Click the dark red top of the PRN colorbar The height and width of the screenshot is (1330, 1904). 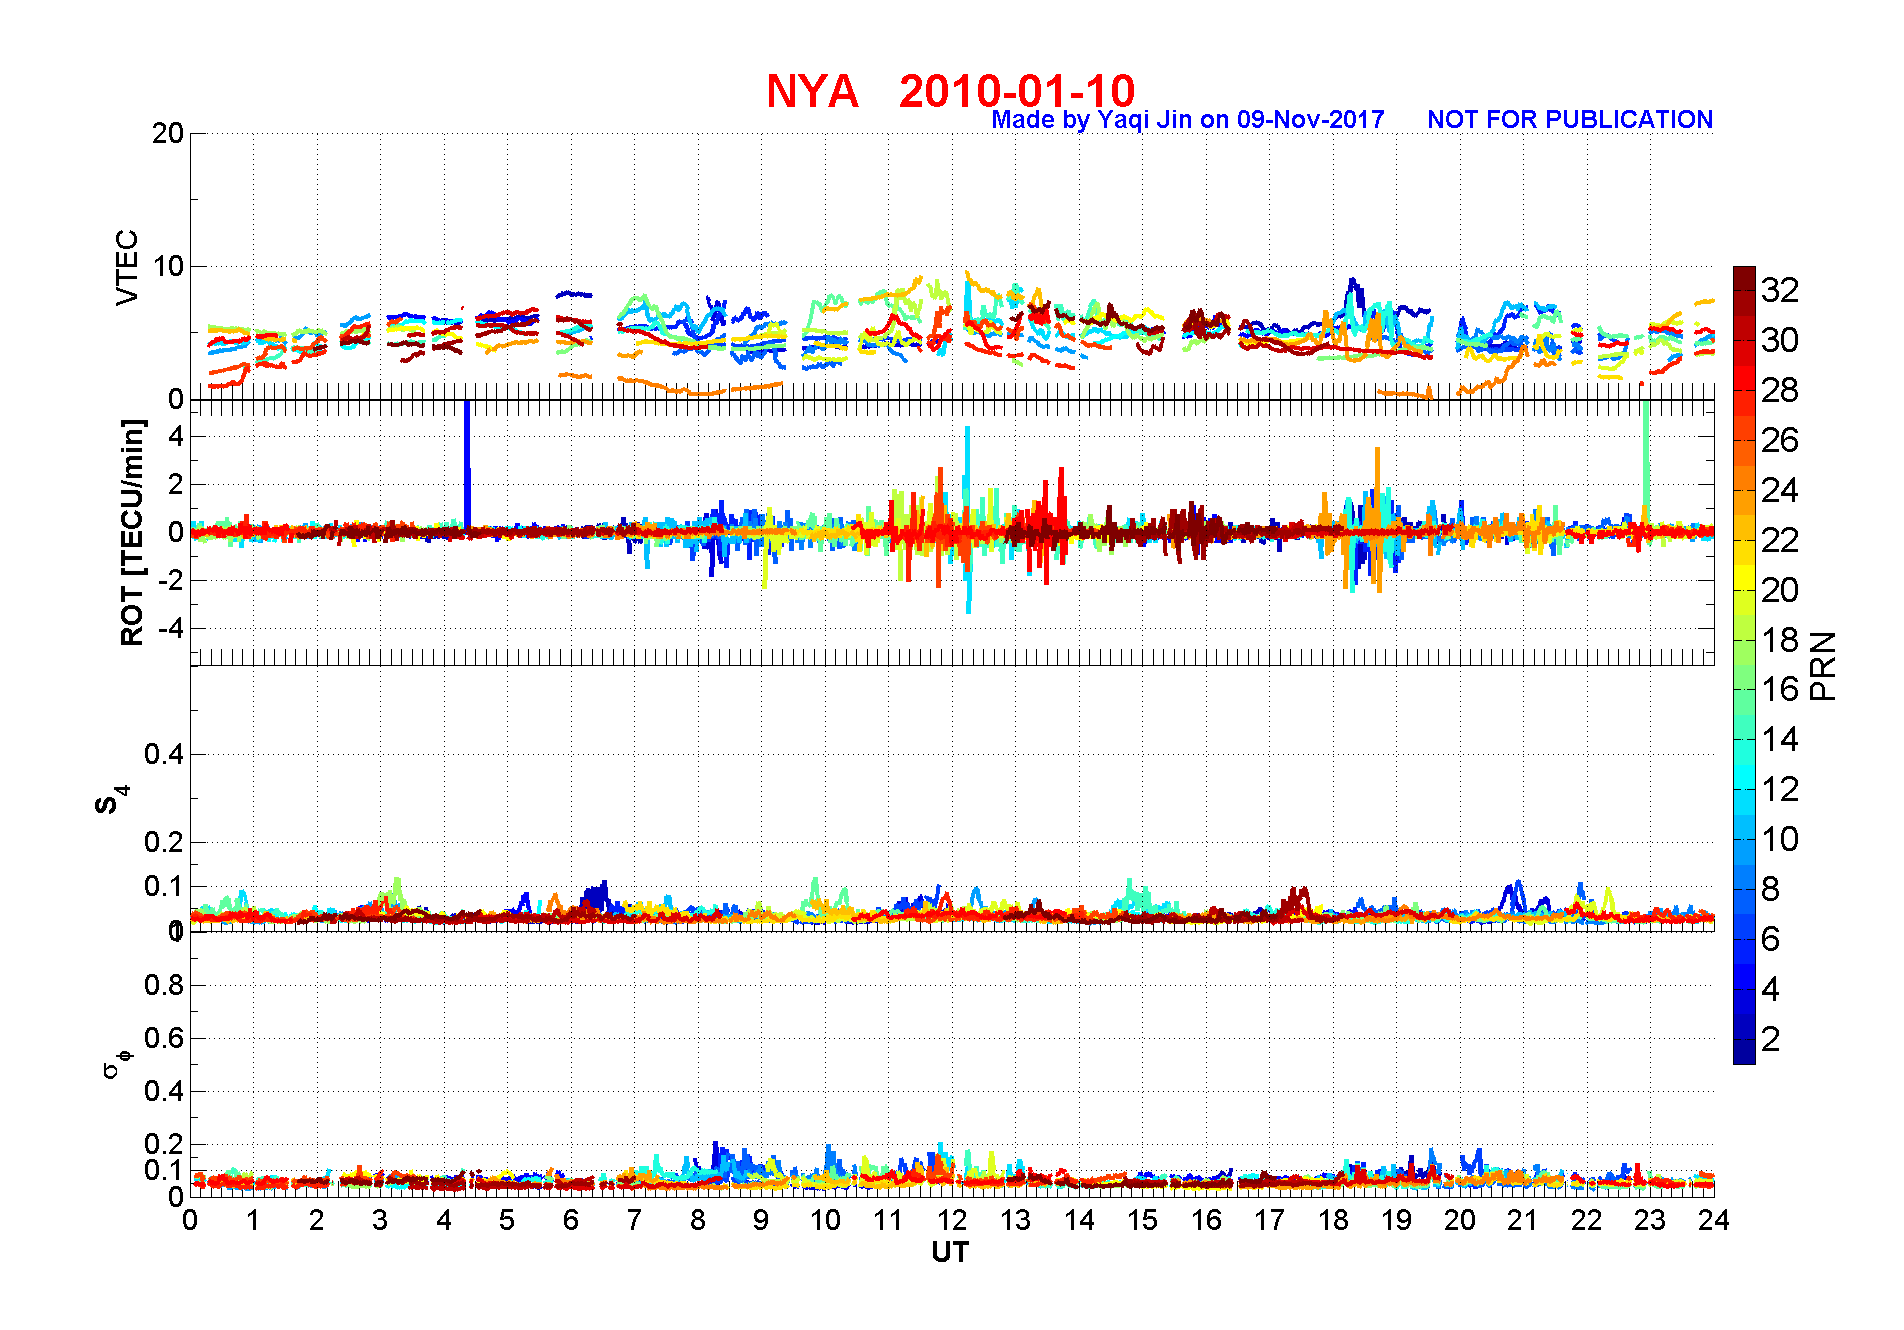coord(1744,280)
